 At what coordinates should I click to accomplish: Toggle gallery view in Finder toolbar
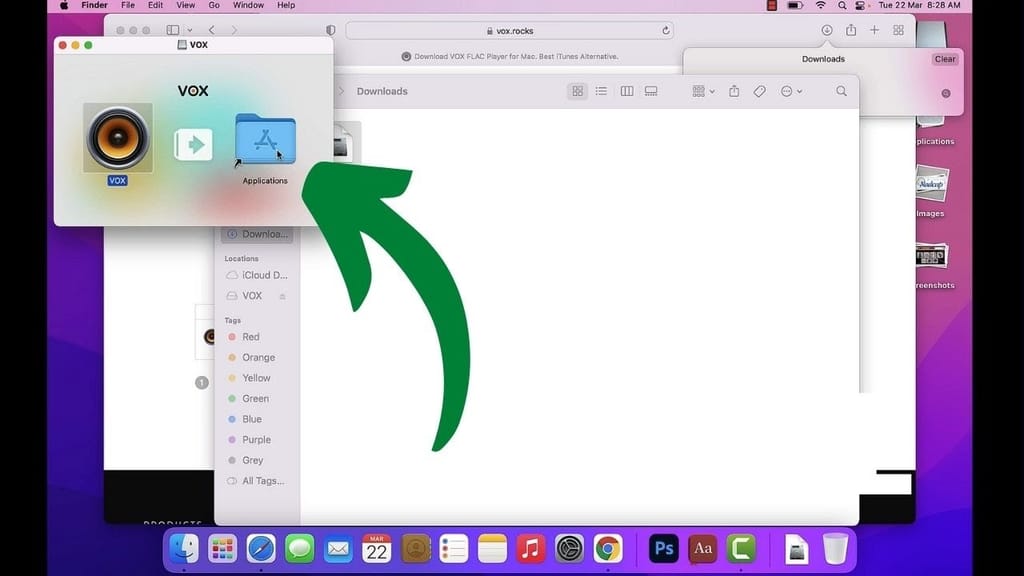coord(651,91)
